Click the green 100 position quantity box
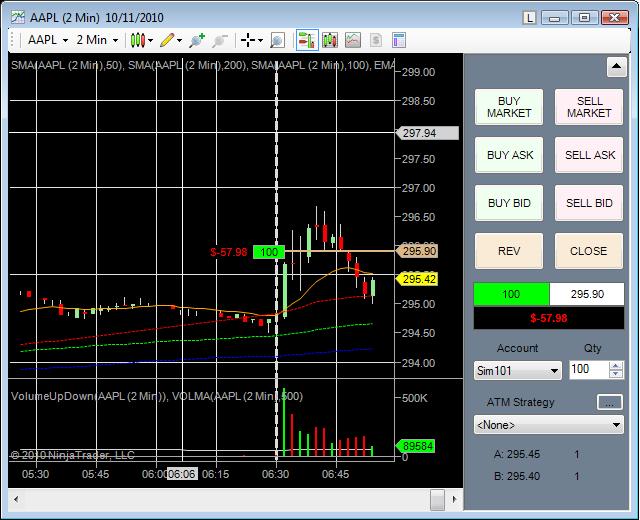This screenshot has height=520, width=640. coord(511,294)
